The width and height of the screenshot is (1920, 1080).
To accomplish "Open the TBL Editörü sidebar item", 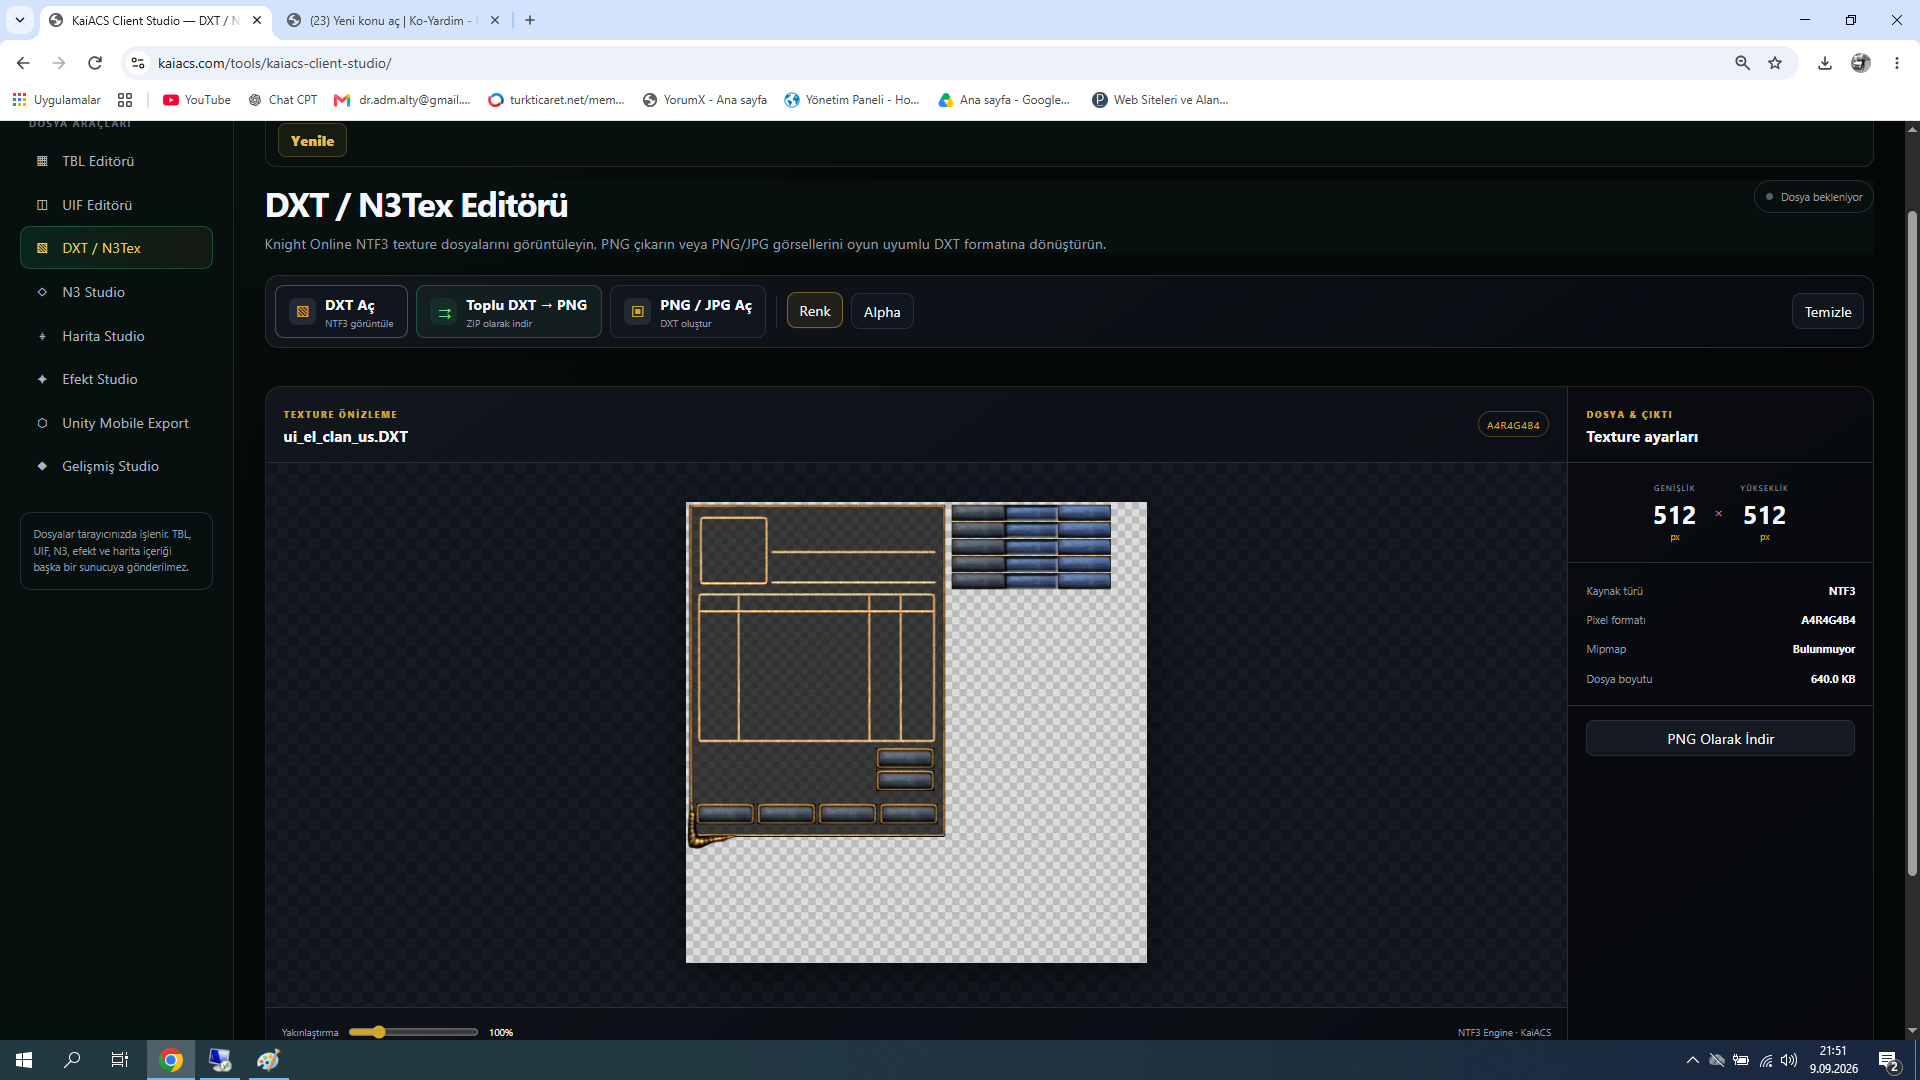I will 116,161.
